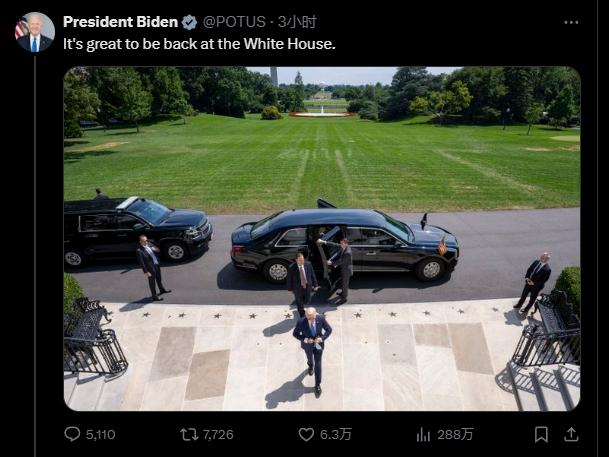Like the tweet with heart icon
The image size is (609, 457).
click(x=306, y=434)
